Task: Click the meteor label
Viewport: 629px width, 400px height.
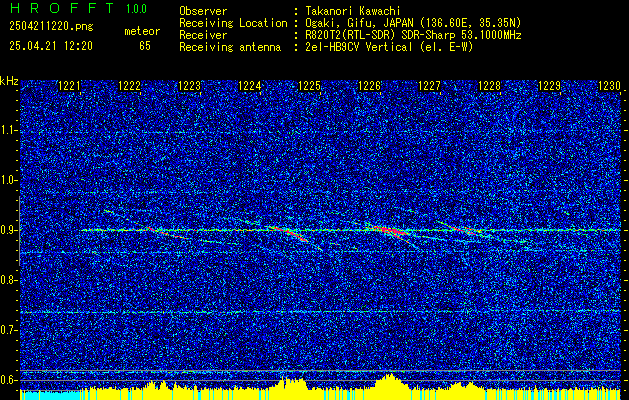Action: click(142, 31)
